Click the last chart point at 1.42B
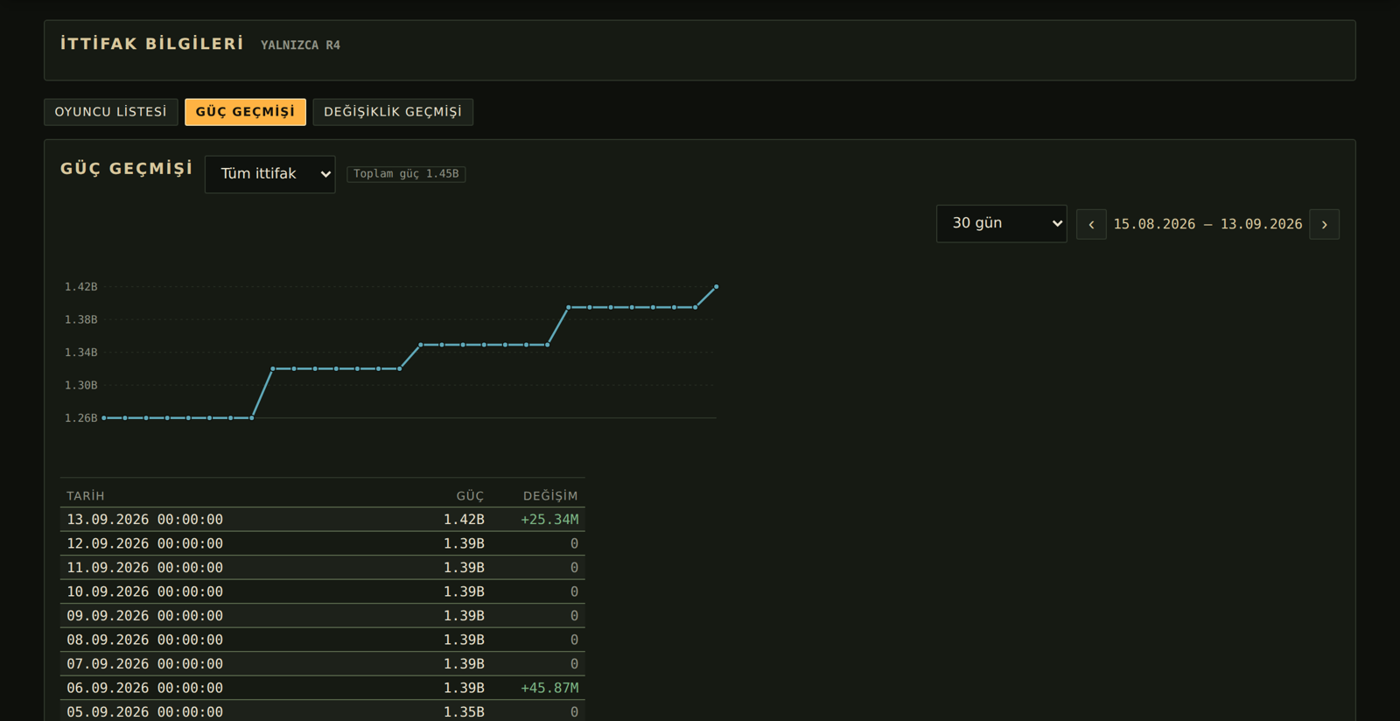The height and width of the screenshot is (721, 1400). click(716, 287)
